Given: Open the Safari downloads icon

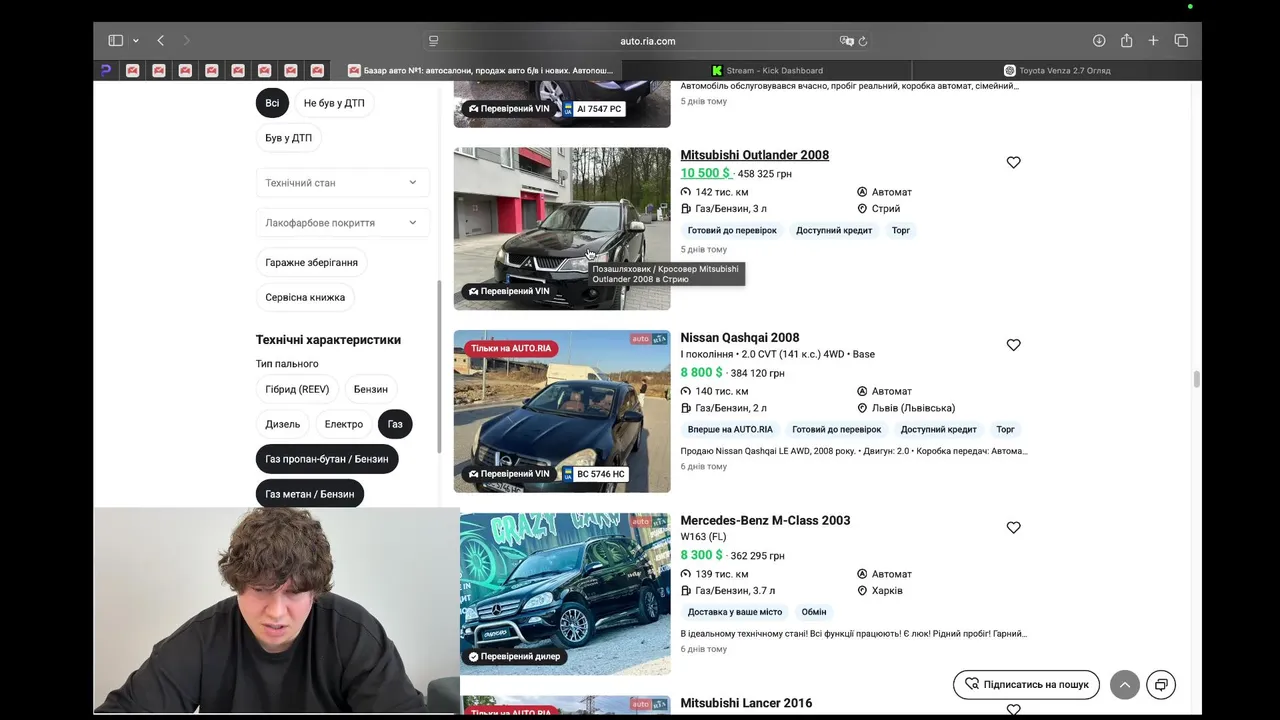Looking at the screenshot, I should 1099,41.
